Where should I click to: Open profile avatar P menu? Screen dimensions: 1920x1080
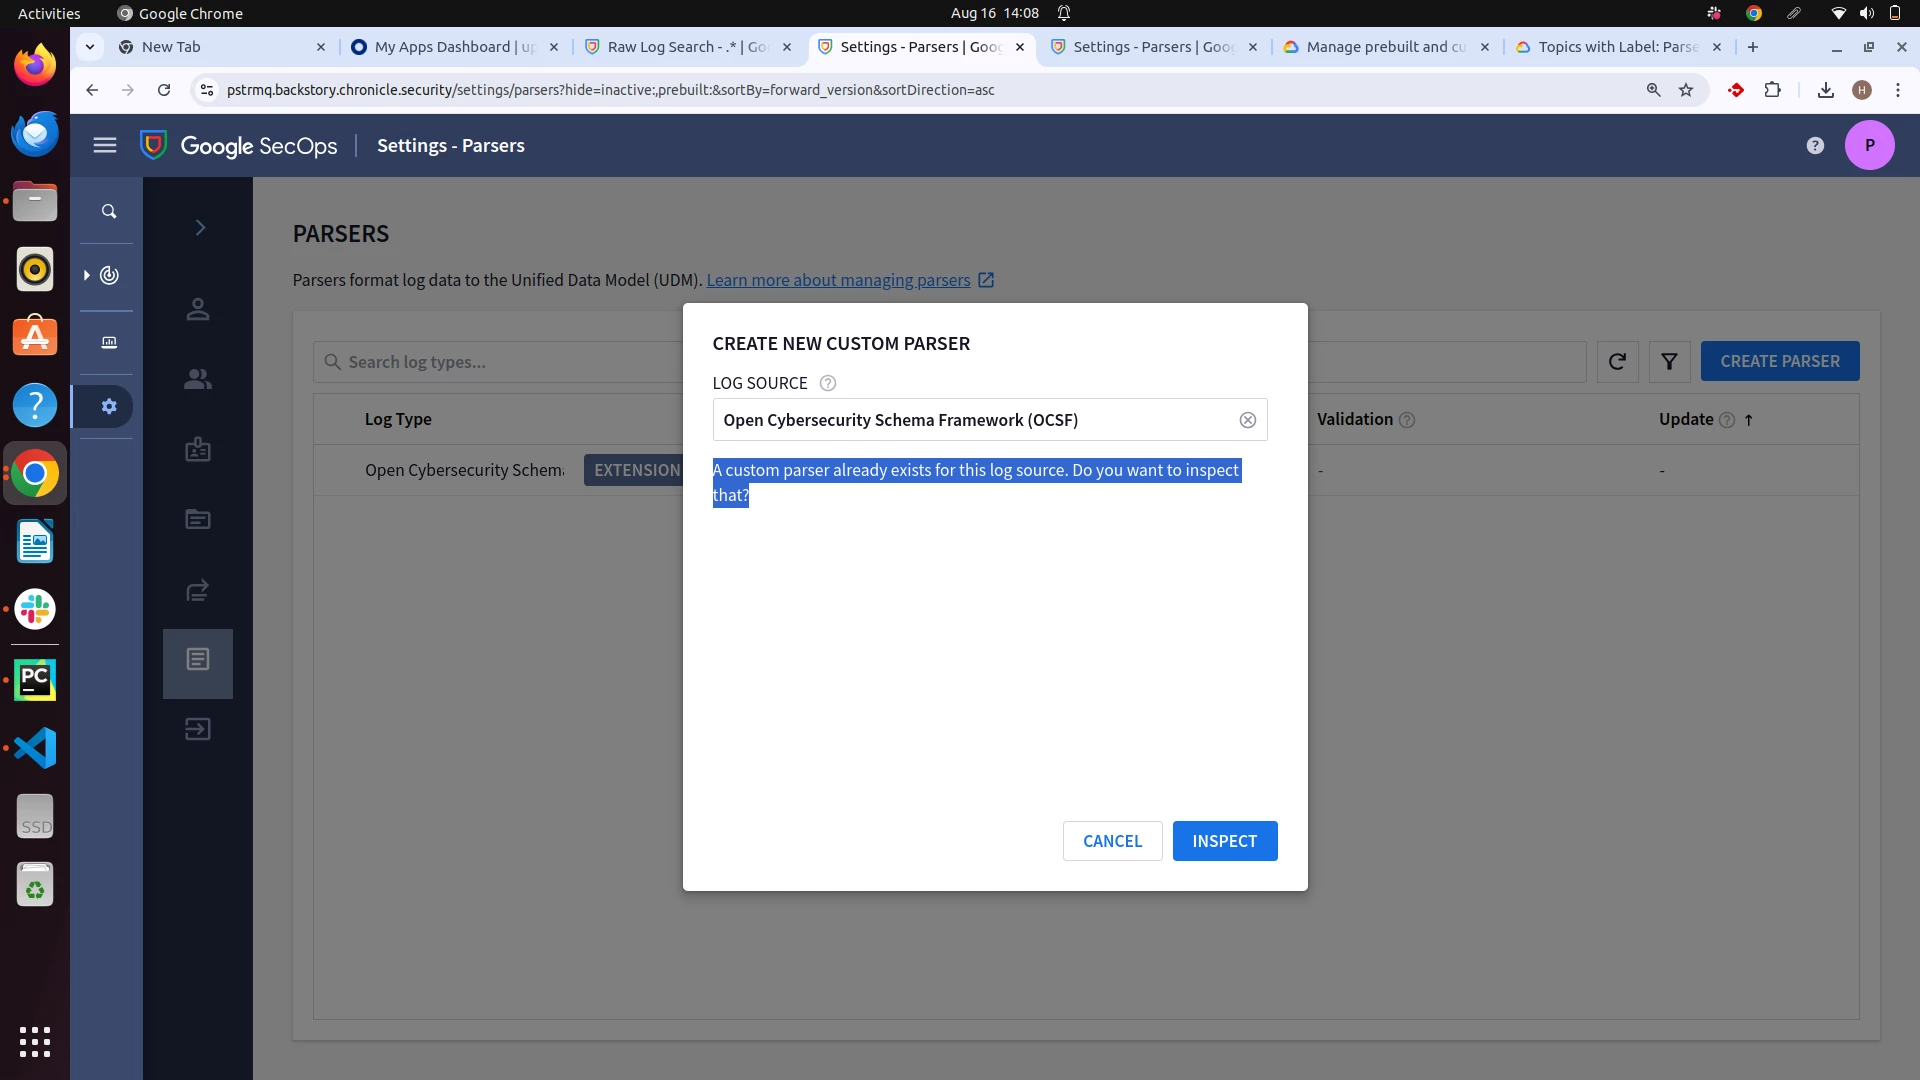point(1869,146)
